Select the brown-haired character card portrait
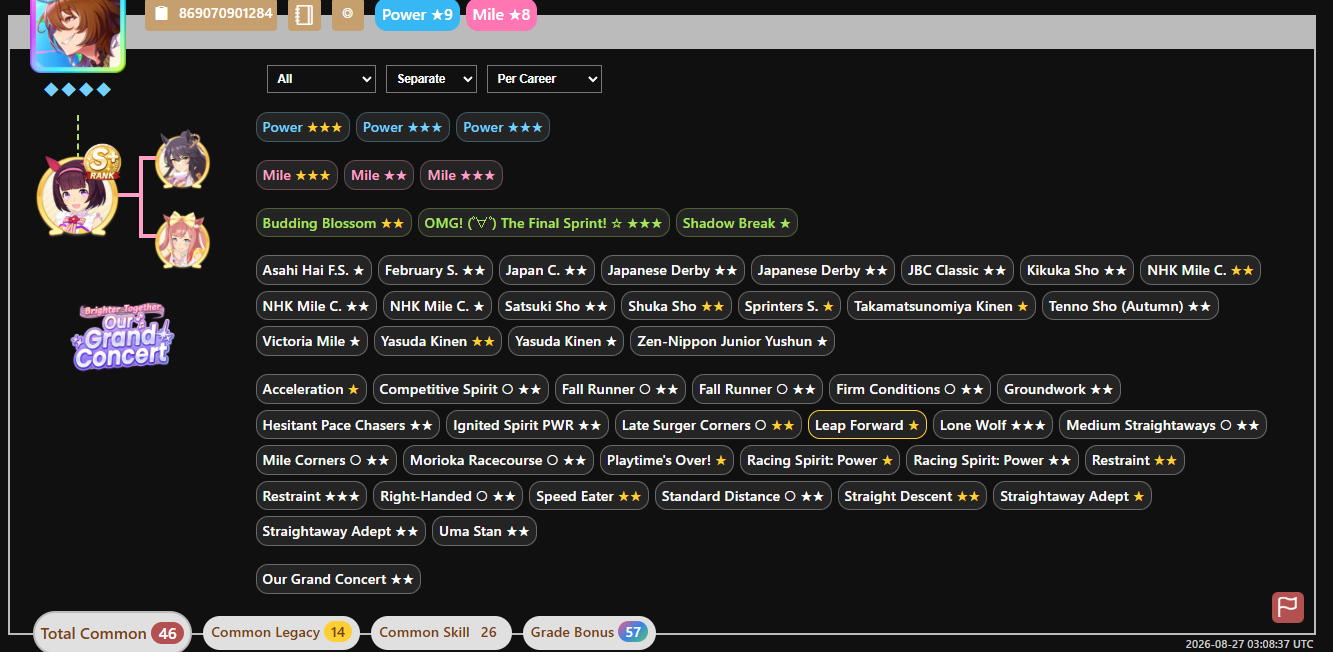 tap(78, 34)
